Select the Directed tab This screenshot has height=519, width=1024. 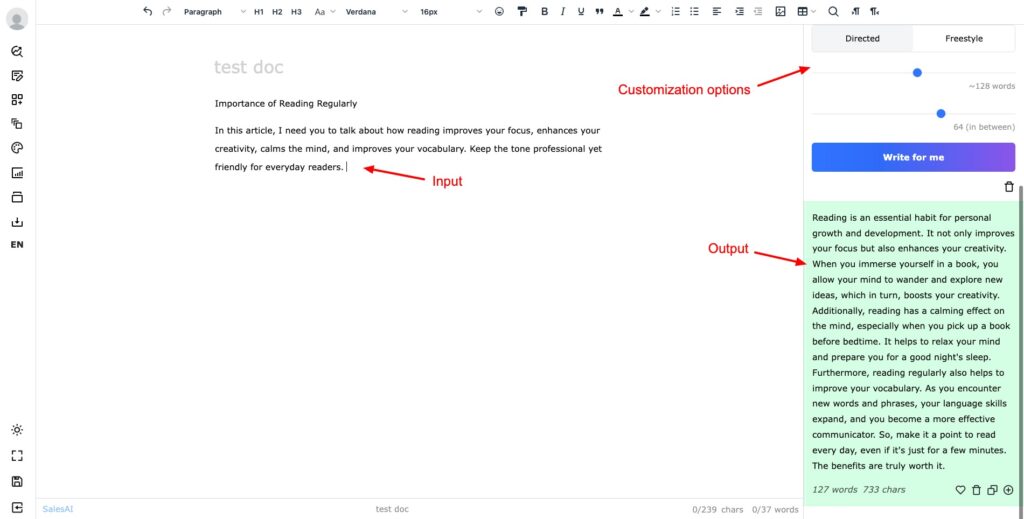click(862, 39)
